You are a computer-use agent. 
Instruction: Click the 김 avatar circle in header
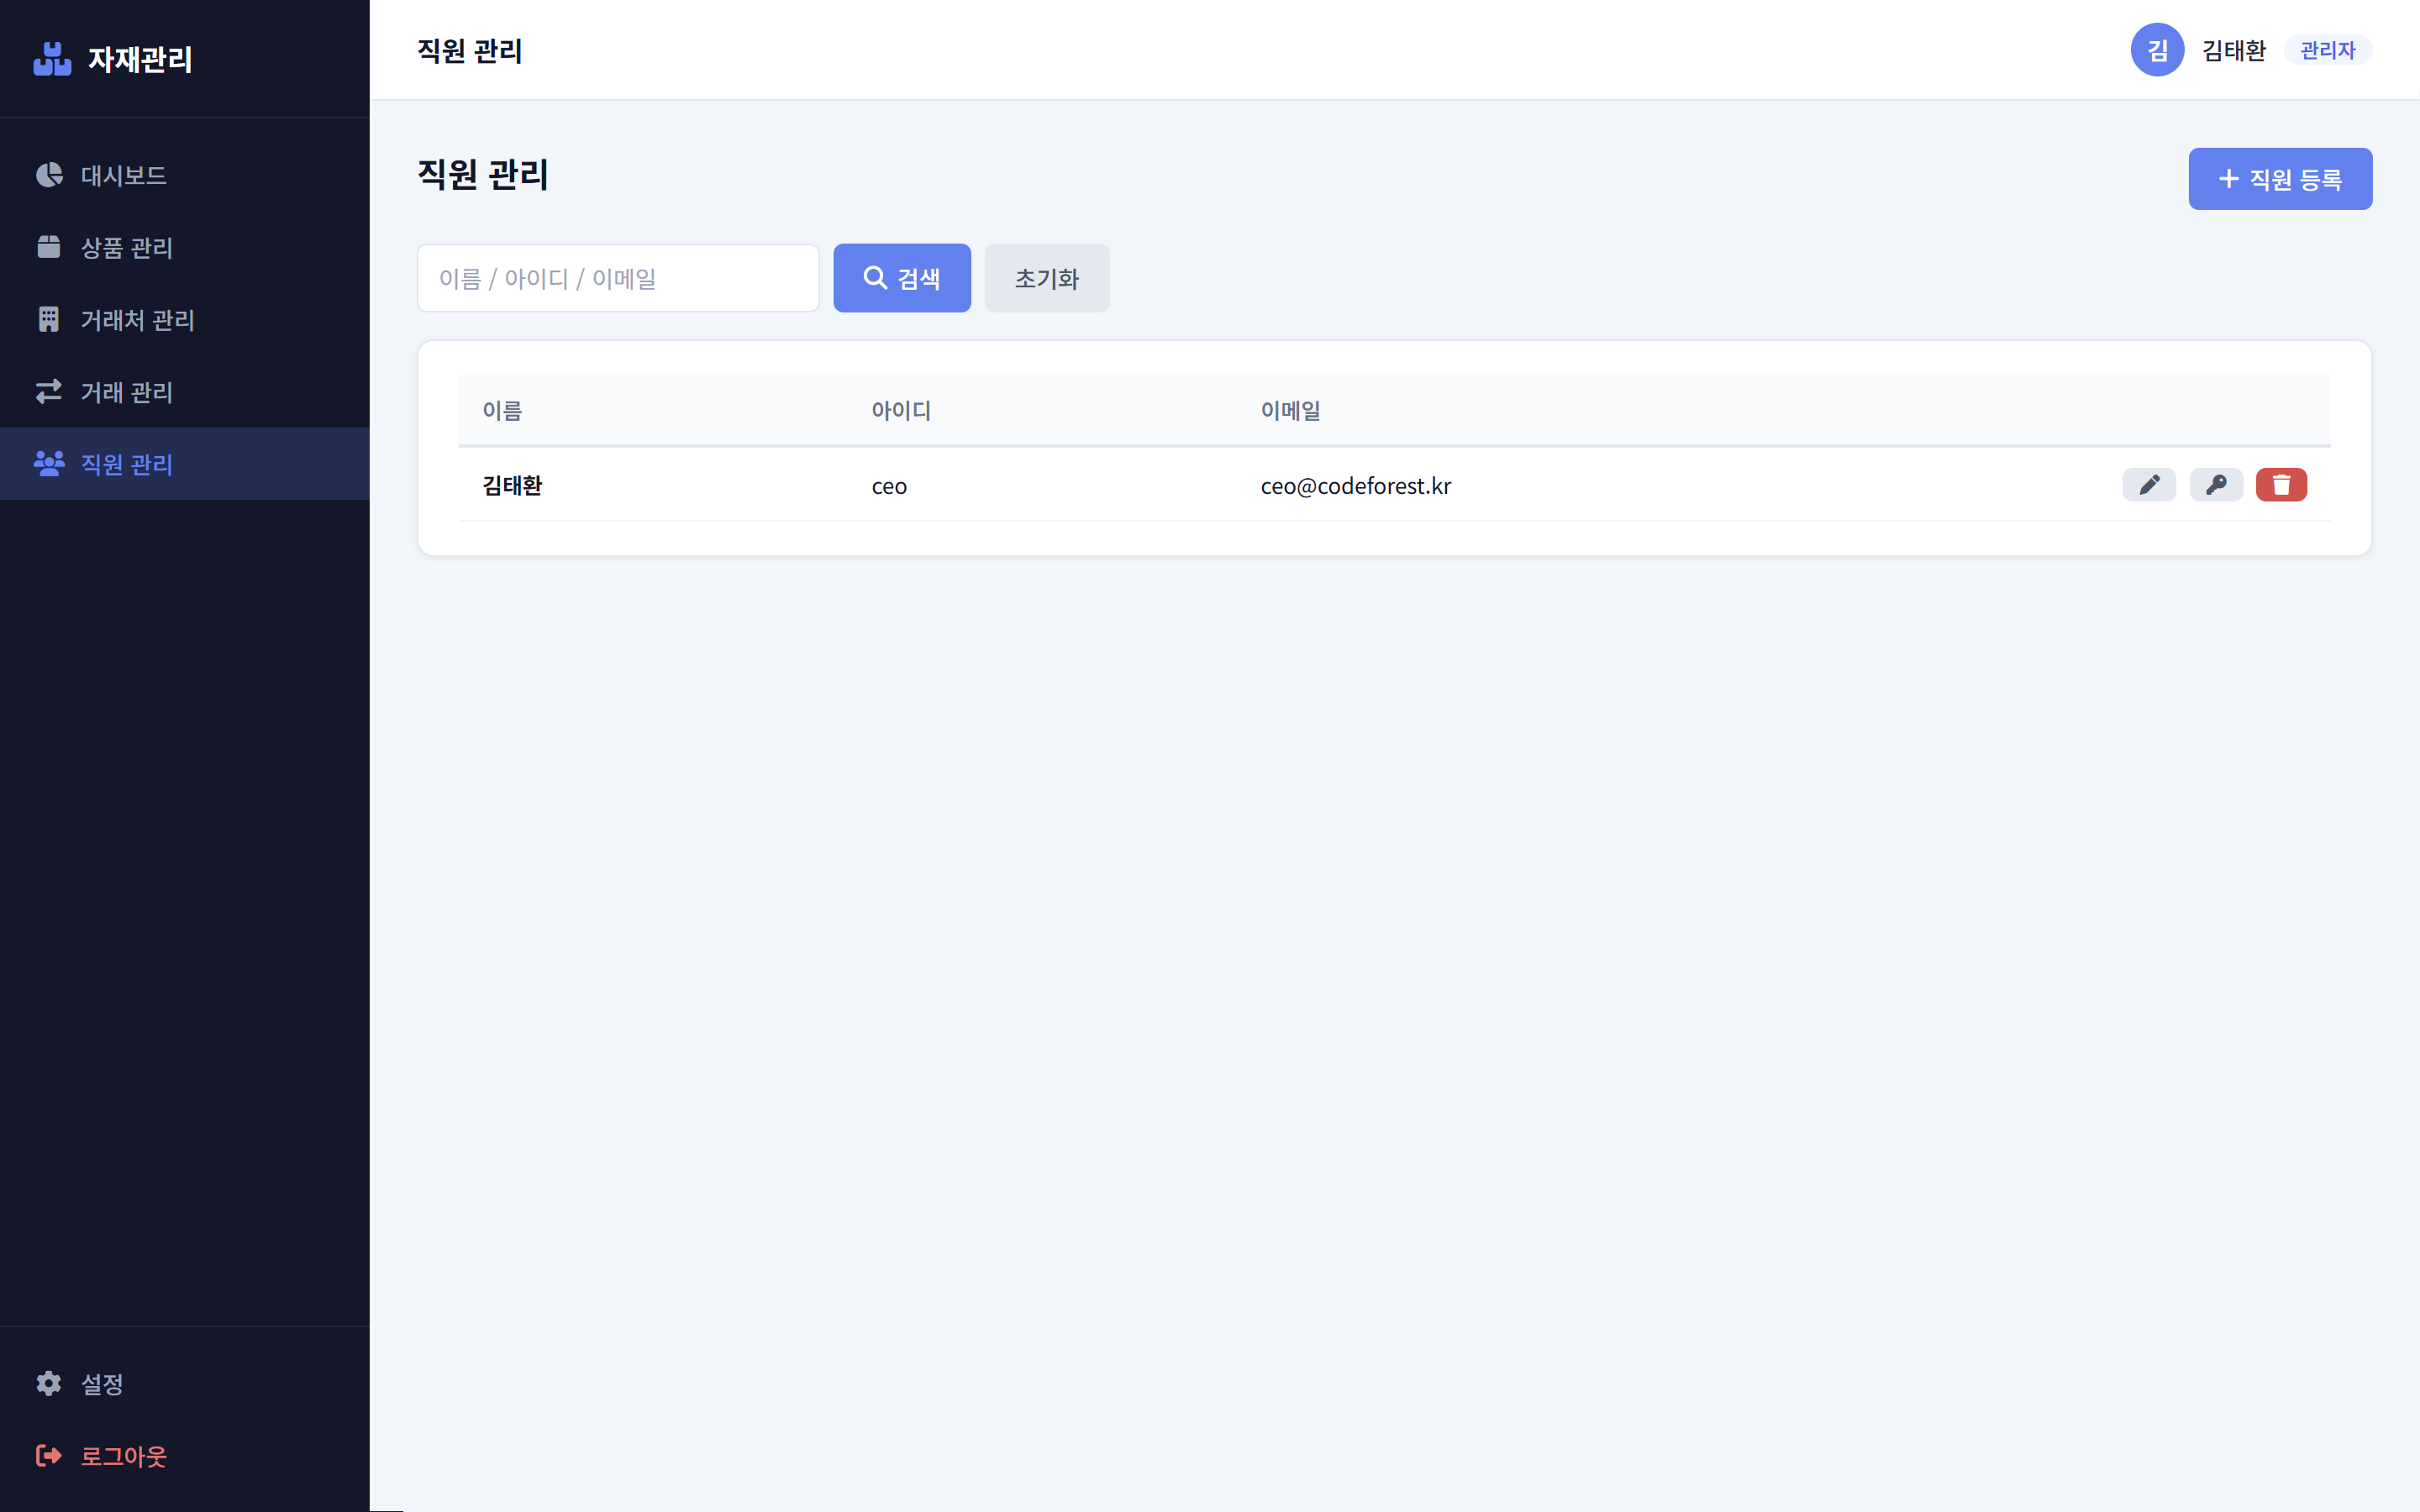(x=2157, y=50)
